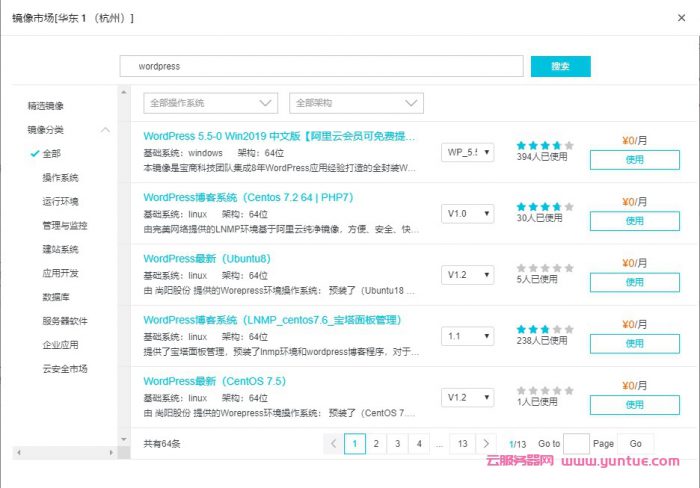700x488 pixels.
Task: Click the 搜索 search button
Action: coord(560,66)
